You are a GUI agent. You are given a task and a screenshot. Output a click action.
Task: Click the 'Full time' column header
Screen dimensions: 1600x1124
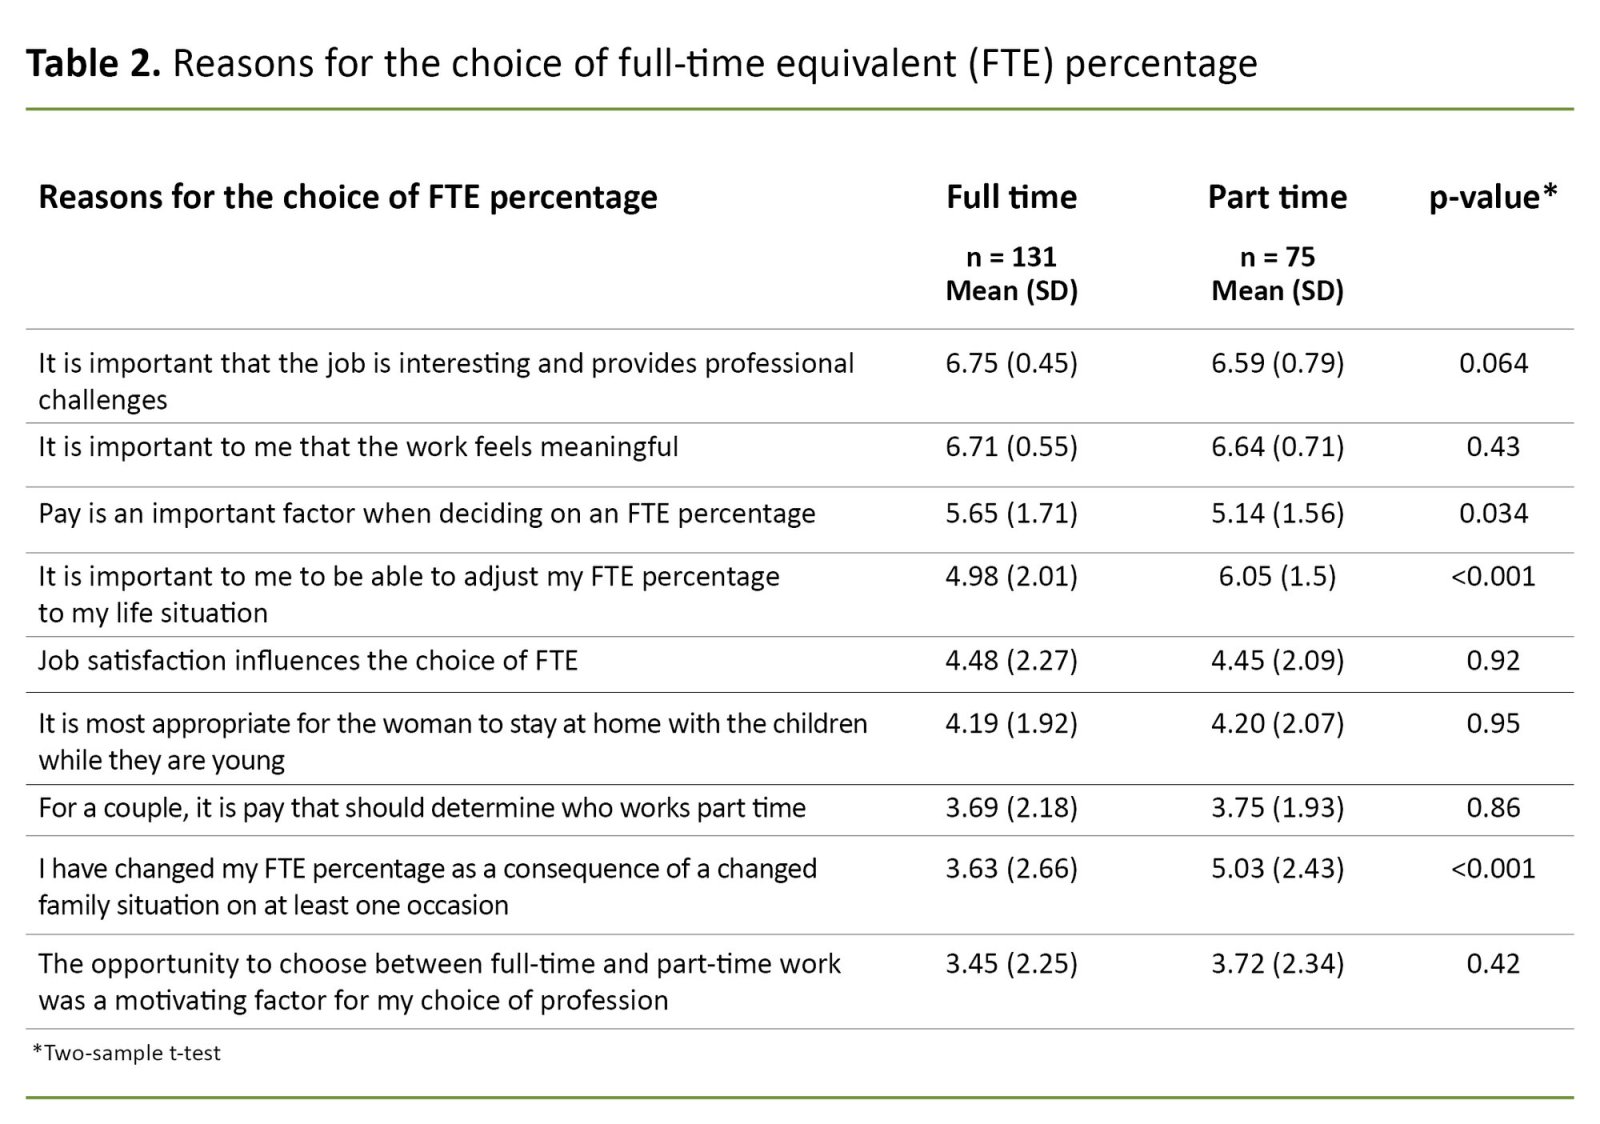(1011, 197)
